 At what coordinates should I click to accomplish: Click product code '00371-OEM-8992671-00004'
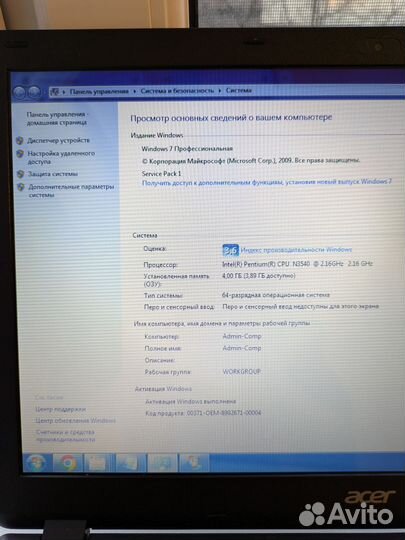point(224,413)
